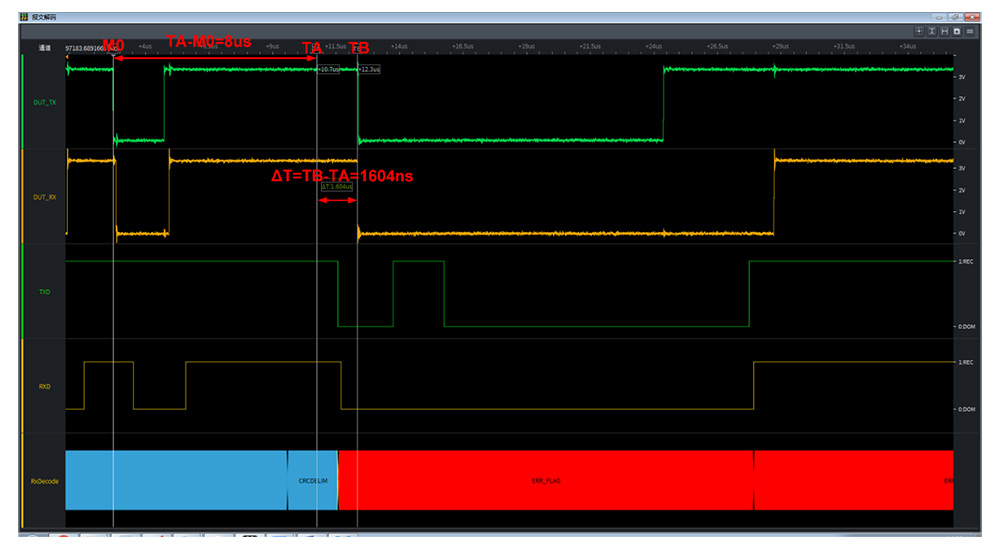Viewport: 1000px width, 548px height.
Task: Select the TXD channel label
Action: 45,292
